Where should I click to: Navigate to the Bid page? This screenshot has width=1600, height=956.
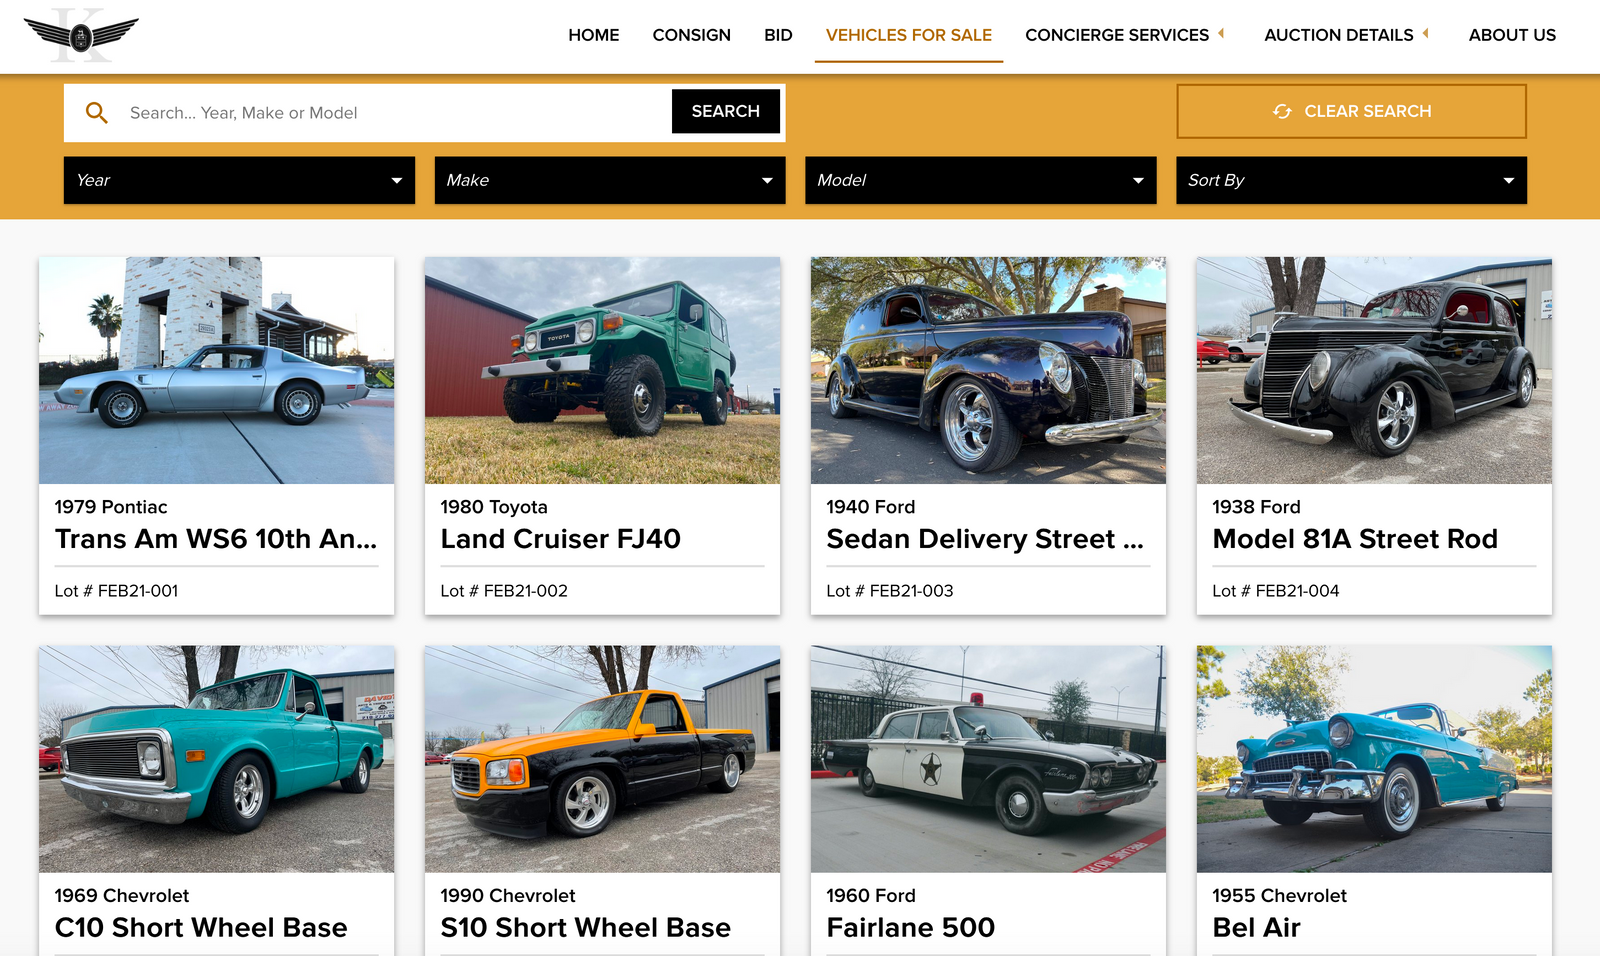[778, 35]
